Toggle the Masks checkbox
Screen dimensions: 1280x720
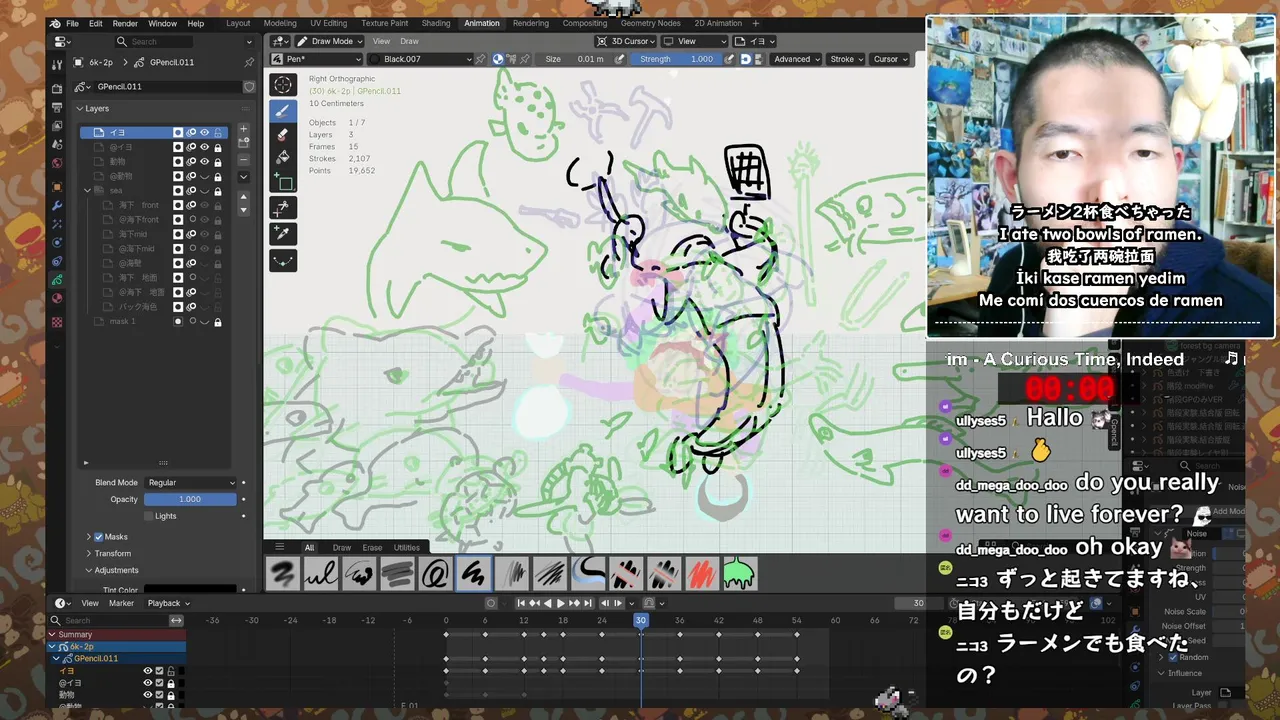click(x=99, y=537)
